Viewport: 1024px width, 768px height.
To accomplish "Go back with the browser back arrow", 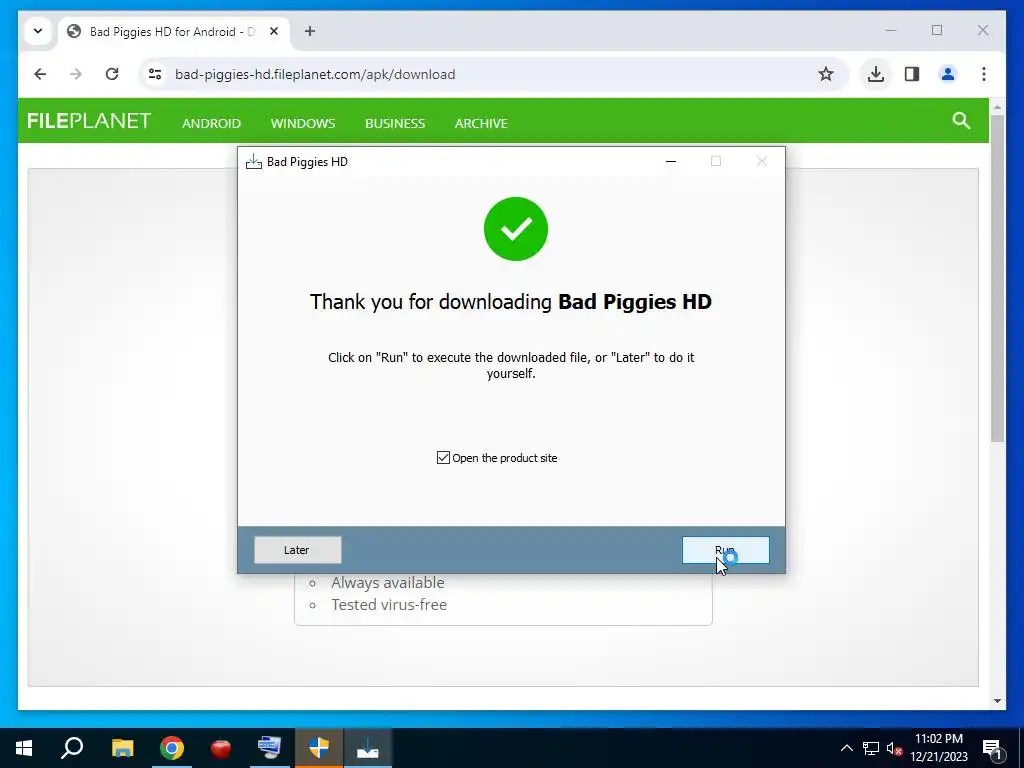I will (x=40, y=74).
